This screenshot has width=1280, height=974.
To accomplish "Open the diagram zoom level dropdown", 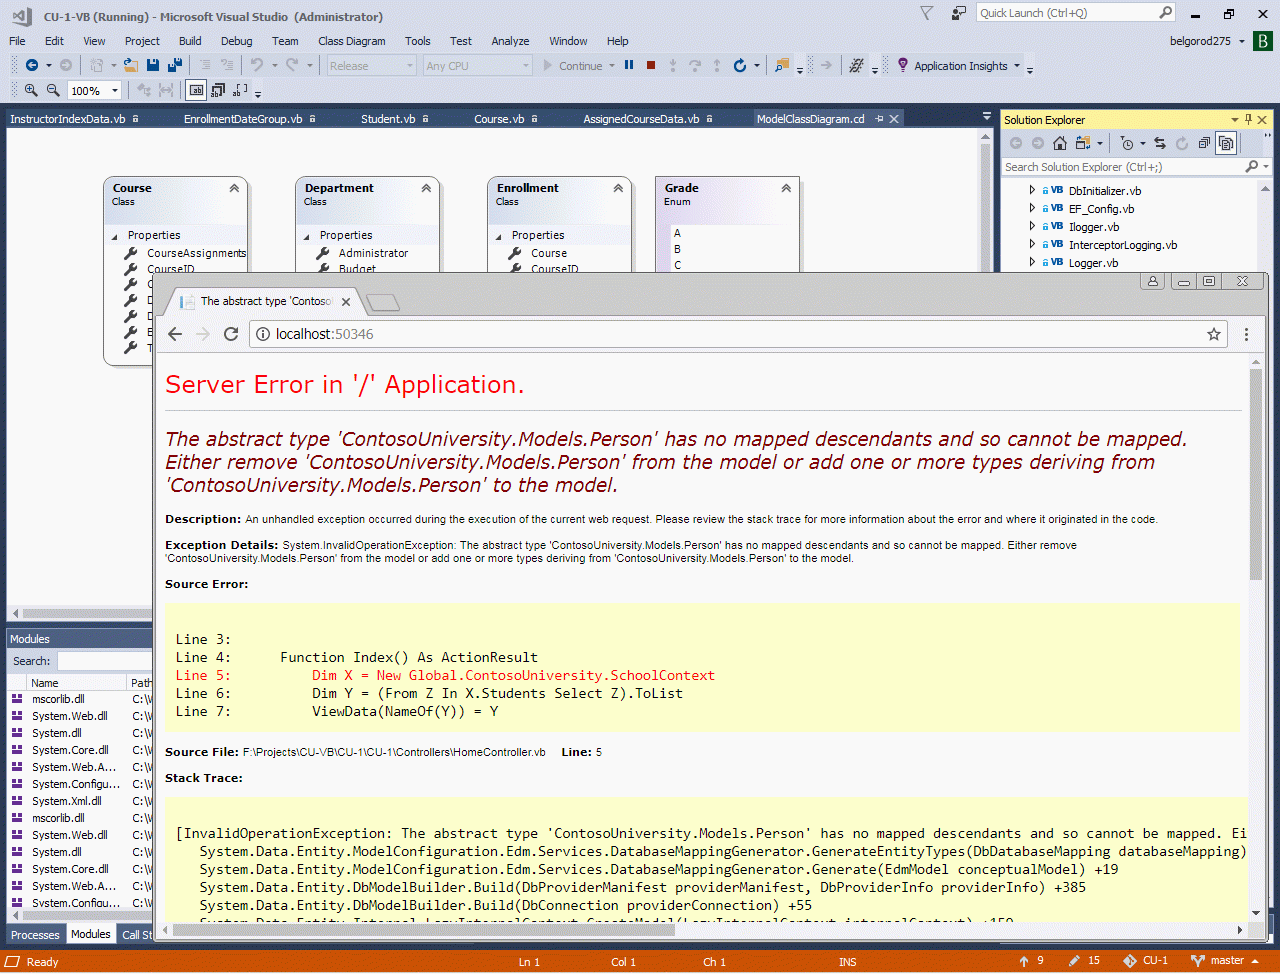I will click(115, 91).
